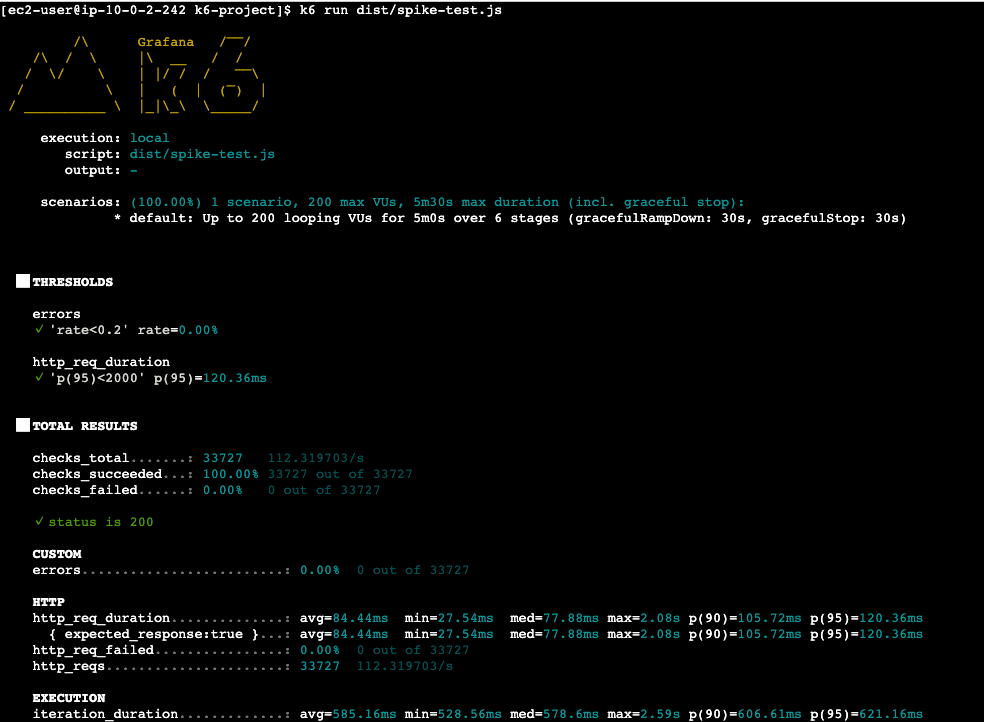This screenshot has width=984, height=722.
Task: Click the 'http_reqs' metric label
Action: tap(69, 666)
